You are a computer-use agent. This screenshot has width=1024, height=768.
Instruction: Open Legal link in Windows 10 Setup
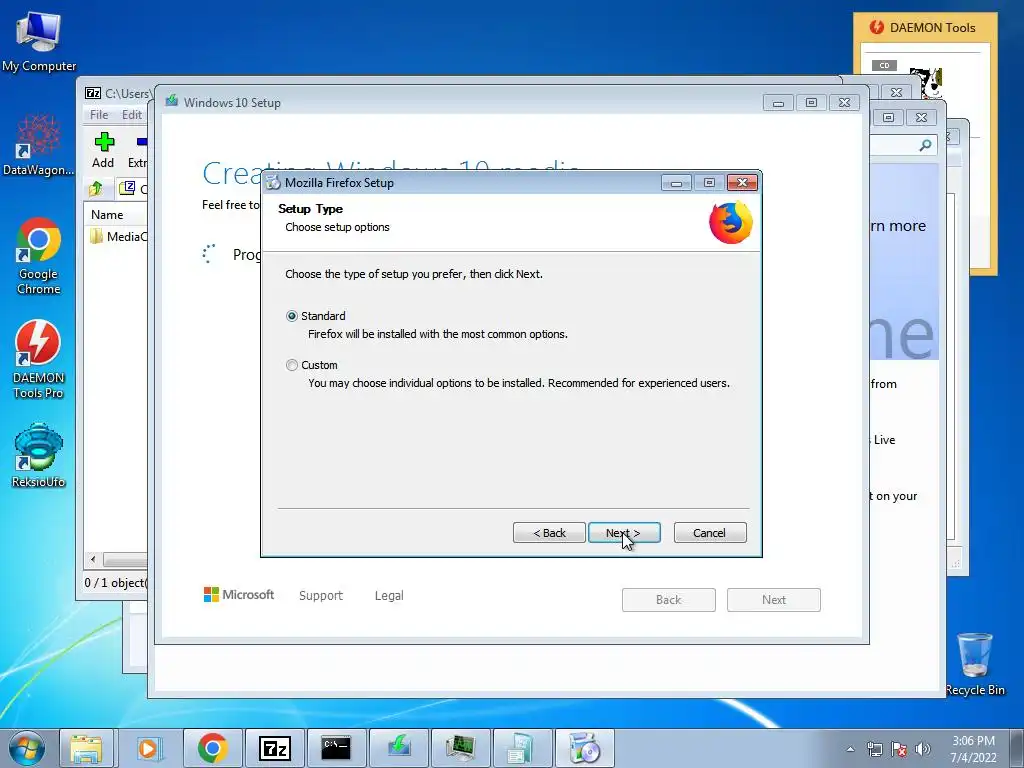(389, 596)
